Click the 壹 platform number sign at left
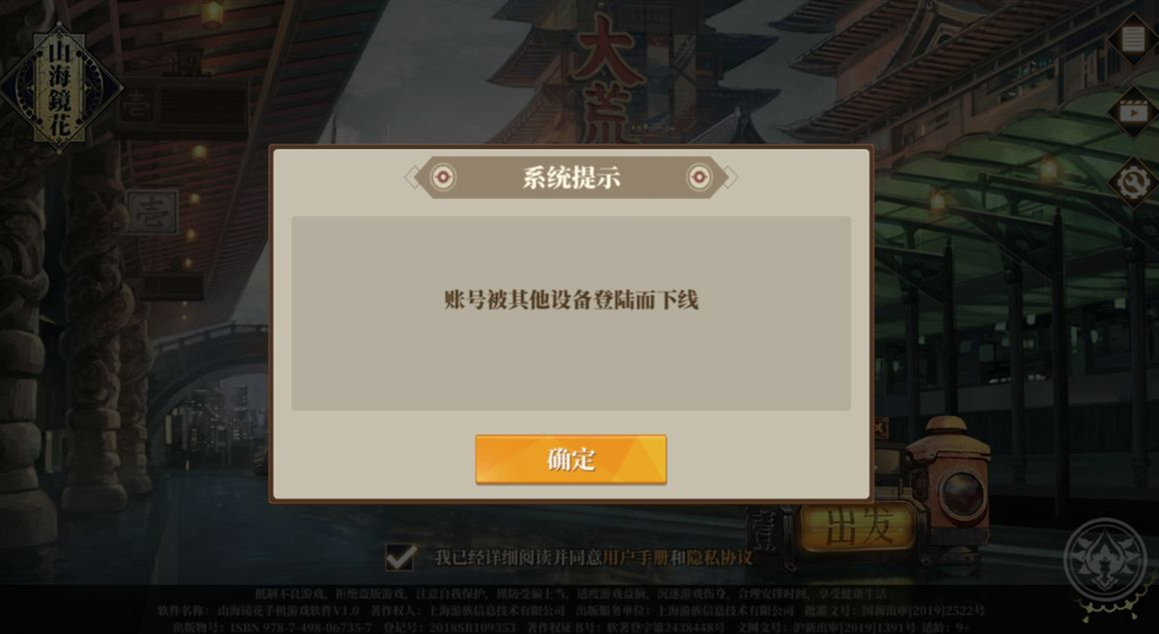This screenshot has width=1159, height=634. coord(152,212)
